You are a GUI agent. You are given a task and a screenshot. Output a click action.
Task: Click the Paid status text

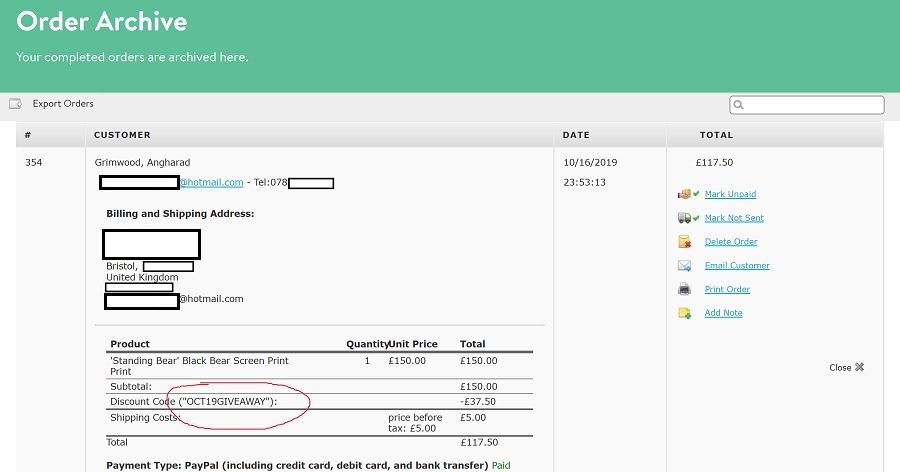coord(501,466)
